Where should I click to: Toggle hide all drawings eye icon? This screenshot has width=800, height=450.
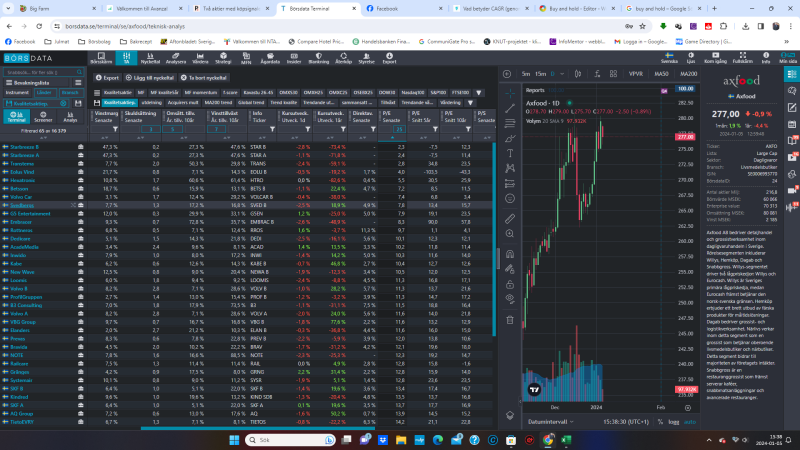coord(510,299)
